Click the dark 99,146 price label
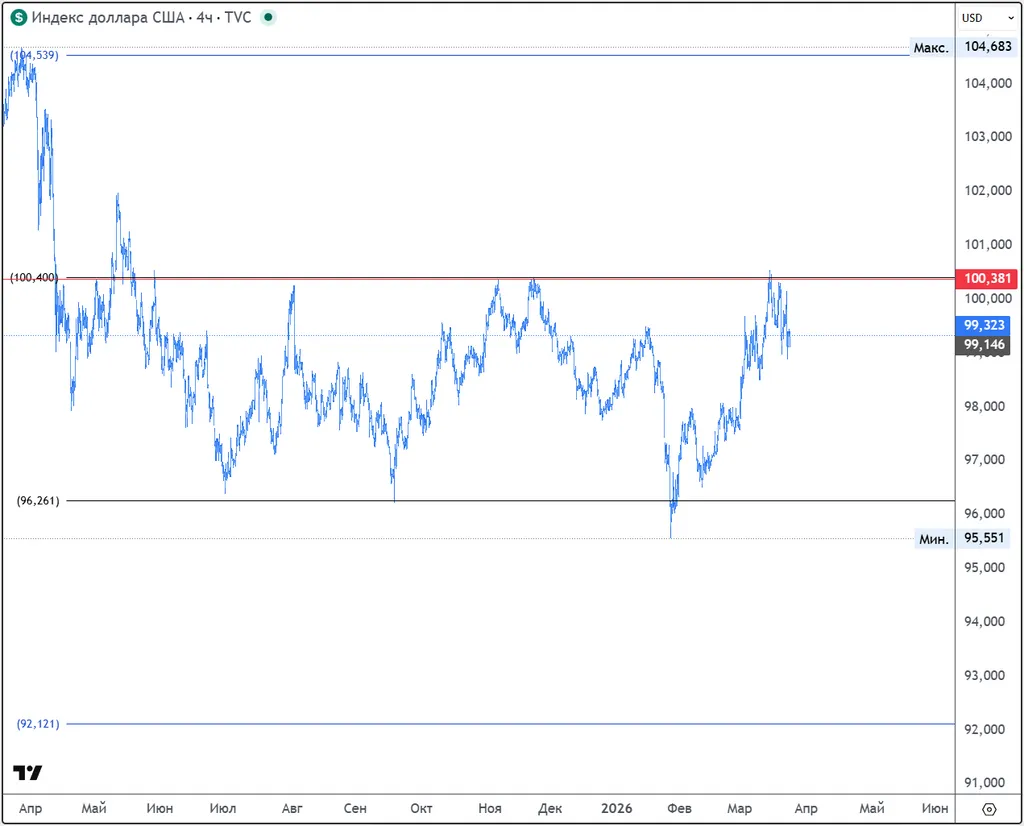 click(x=982, y=345)
